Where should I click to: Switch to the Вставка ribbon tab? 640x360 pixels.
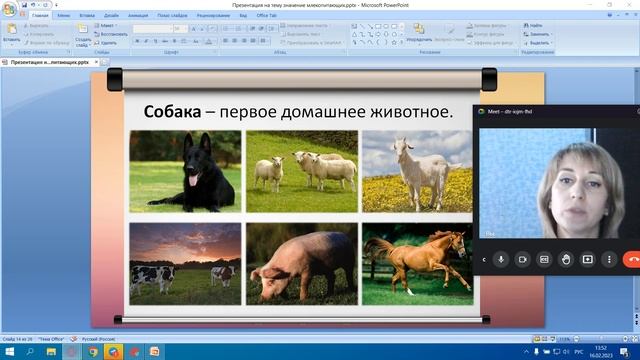[87, 16]
